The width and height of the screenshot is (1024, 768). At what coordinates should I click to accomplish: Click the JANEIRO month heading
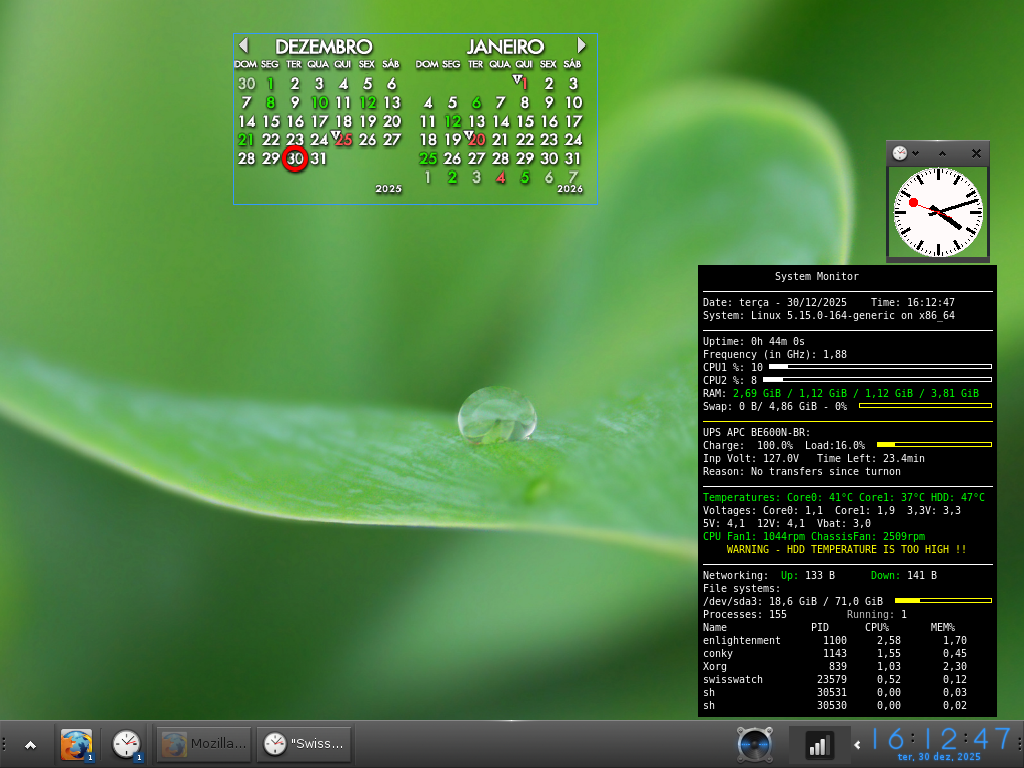505,47
